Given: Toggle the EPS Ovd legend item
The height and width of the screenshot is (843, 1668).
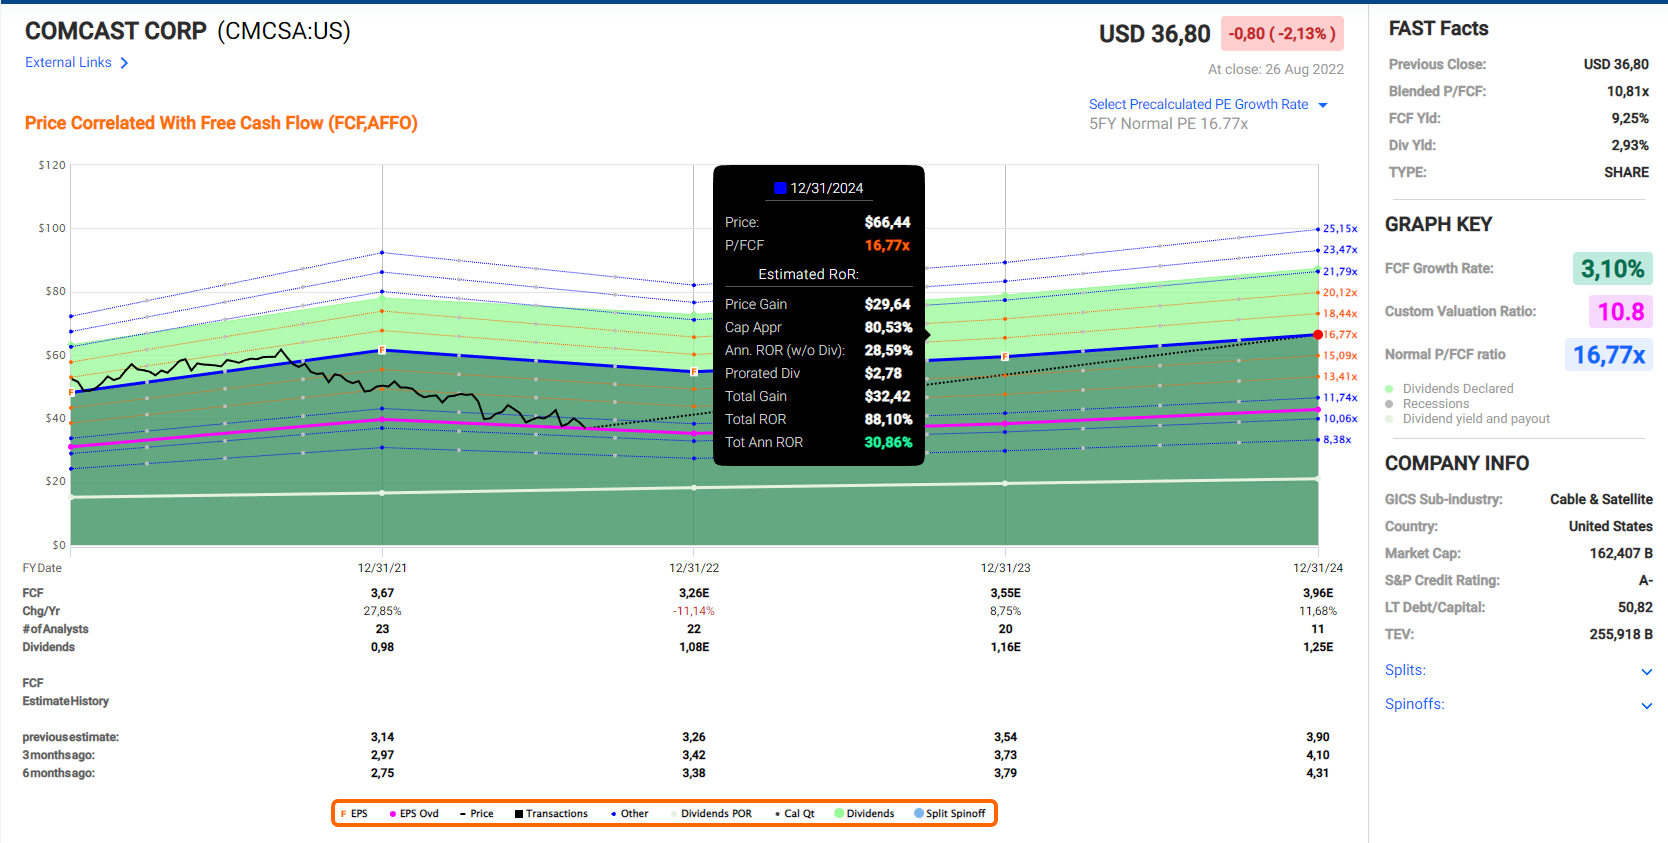Looking at the screenshot, I should pos(414,814).
